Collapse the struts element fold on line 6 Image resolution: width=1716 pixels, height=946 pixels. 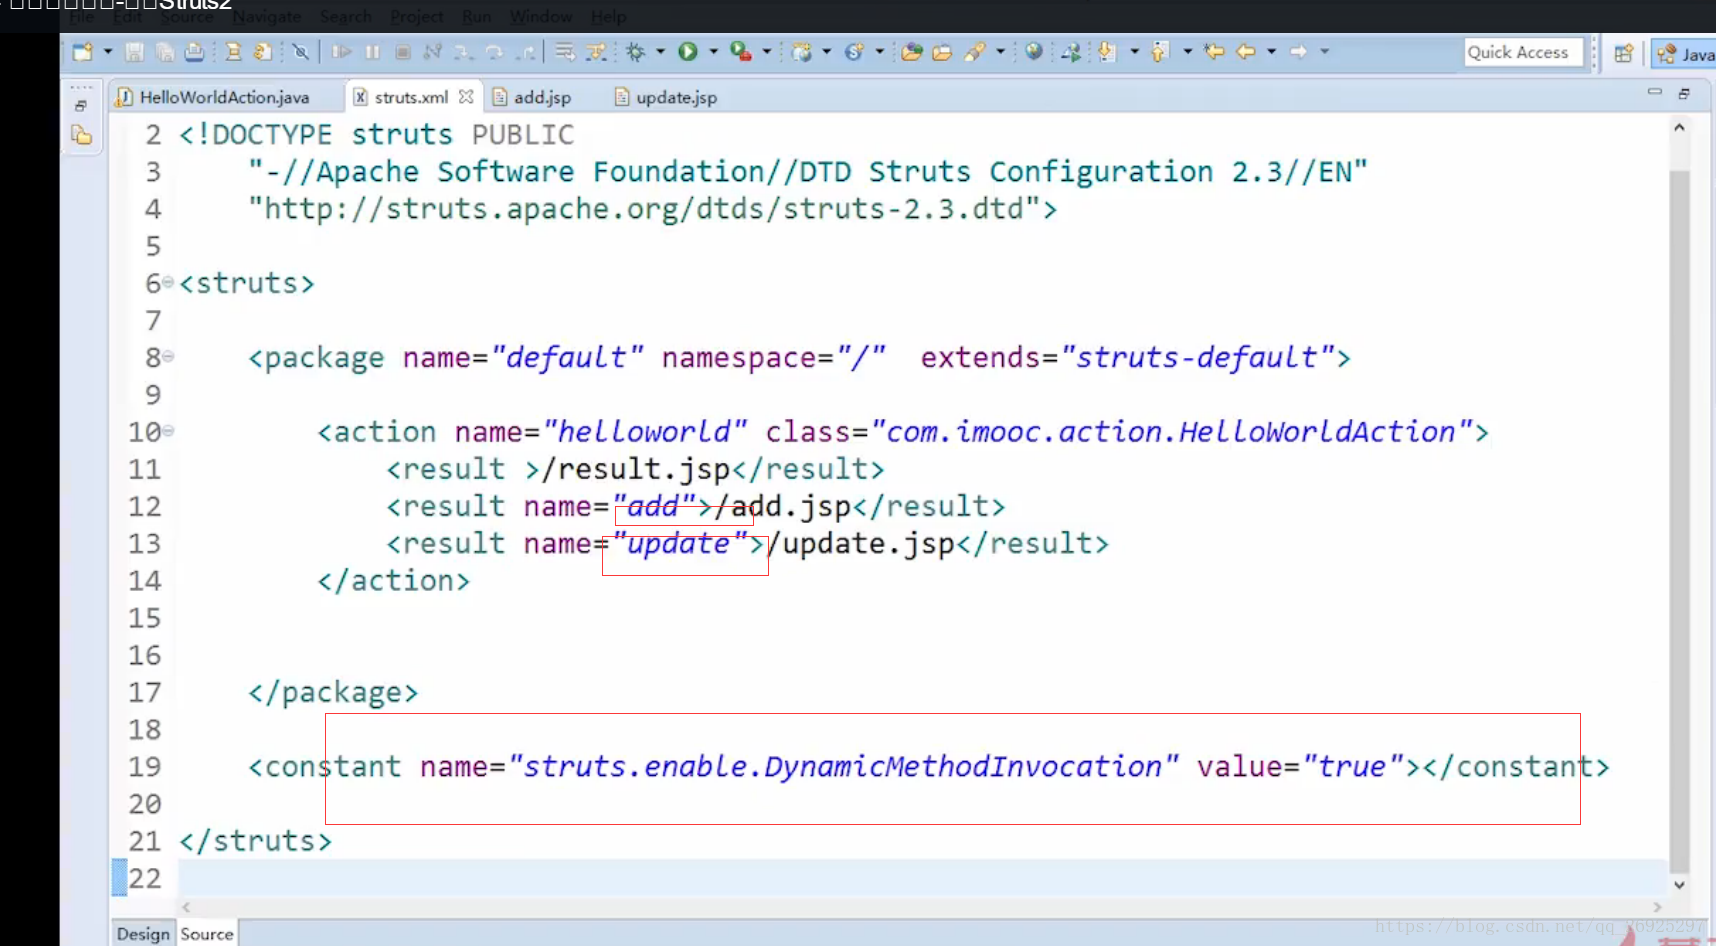pyautogui.click(x=168, y=282)
